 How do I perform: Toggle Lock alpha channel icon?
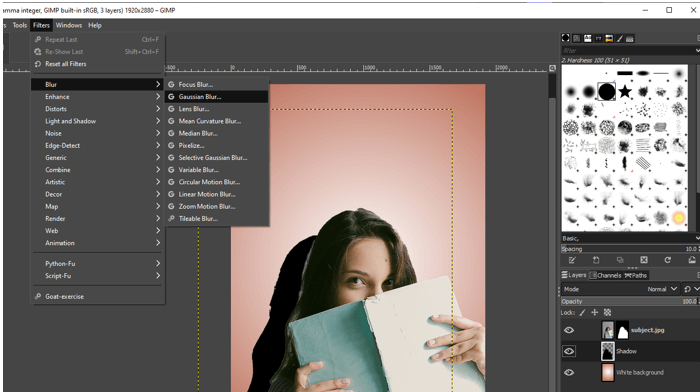pos(607,313)
